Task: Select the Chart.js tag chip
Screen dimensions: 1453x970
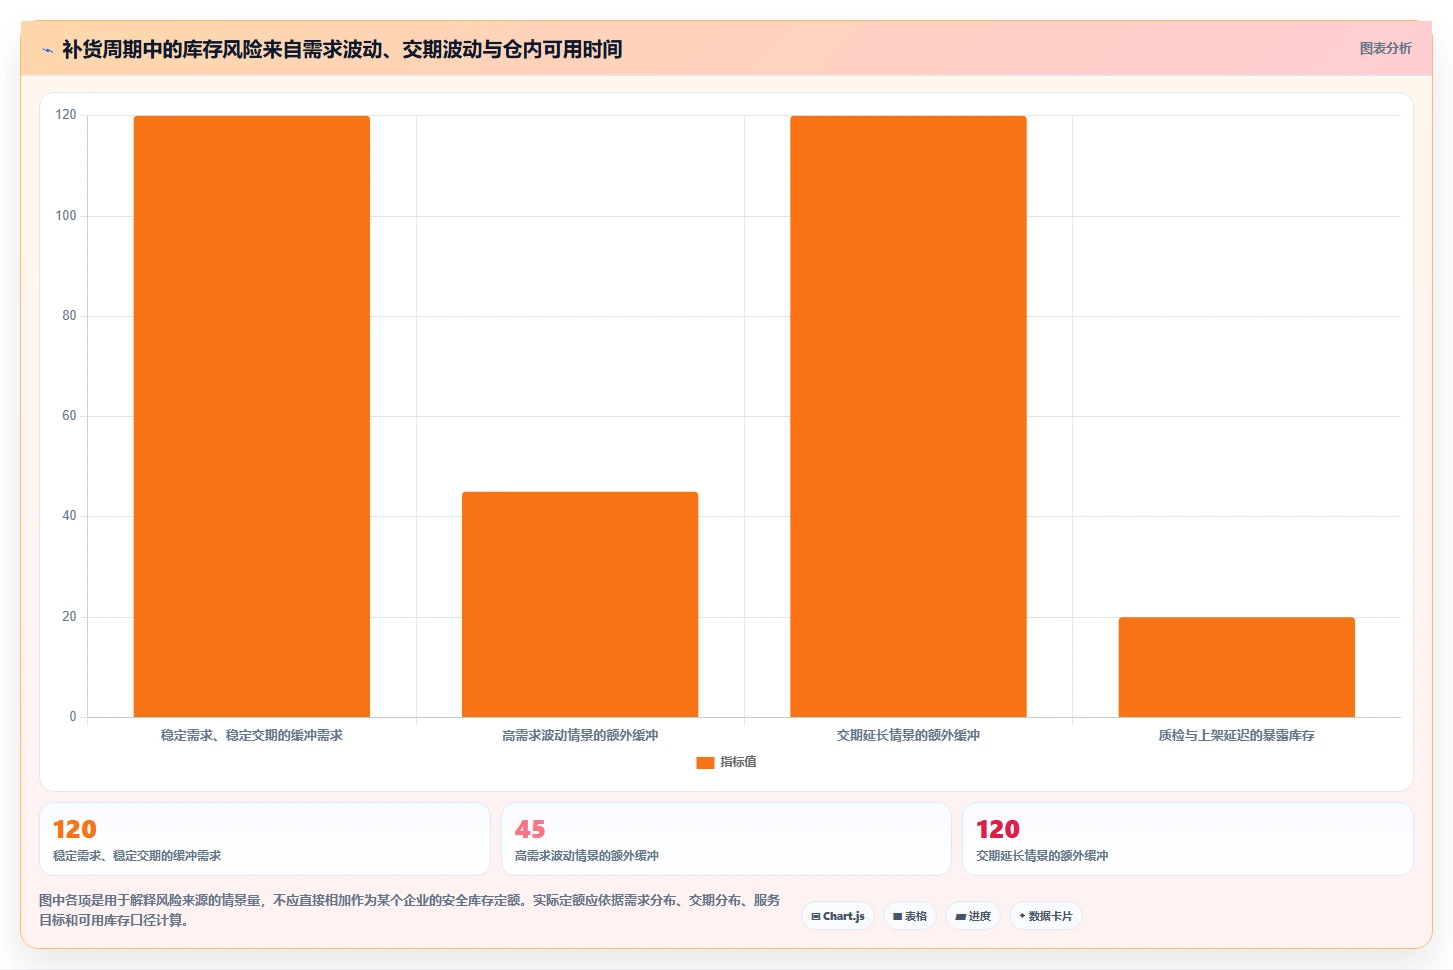Action: click(838, 916)
